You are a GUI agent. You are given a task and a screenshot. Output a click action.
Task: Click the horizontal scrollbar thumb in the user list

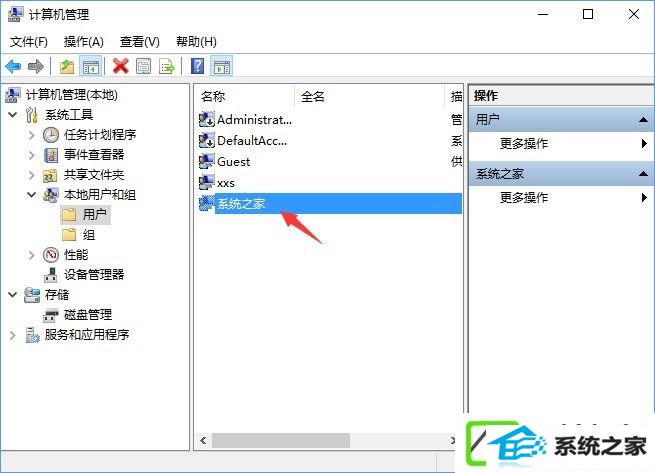tap(281, 440)
